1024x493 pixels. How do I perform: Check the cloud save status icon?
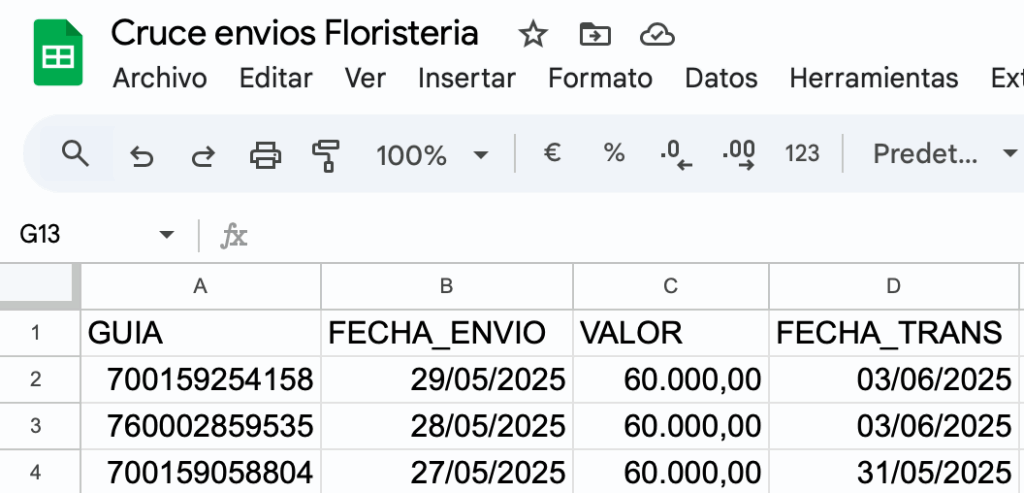[657, 34]
